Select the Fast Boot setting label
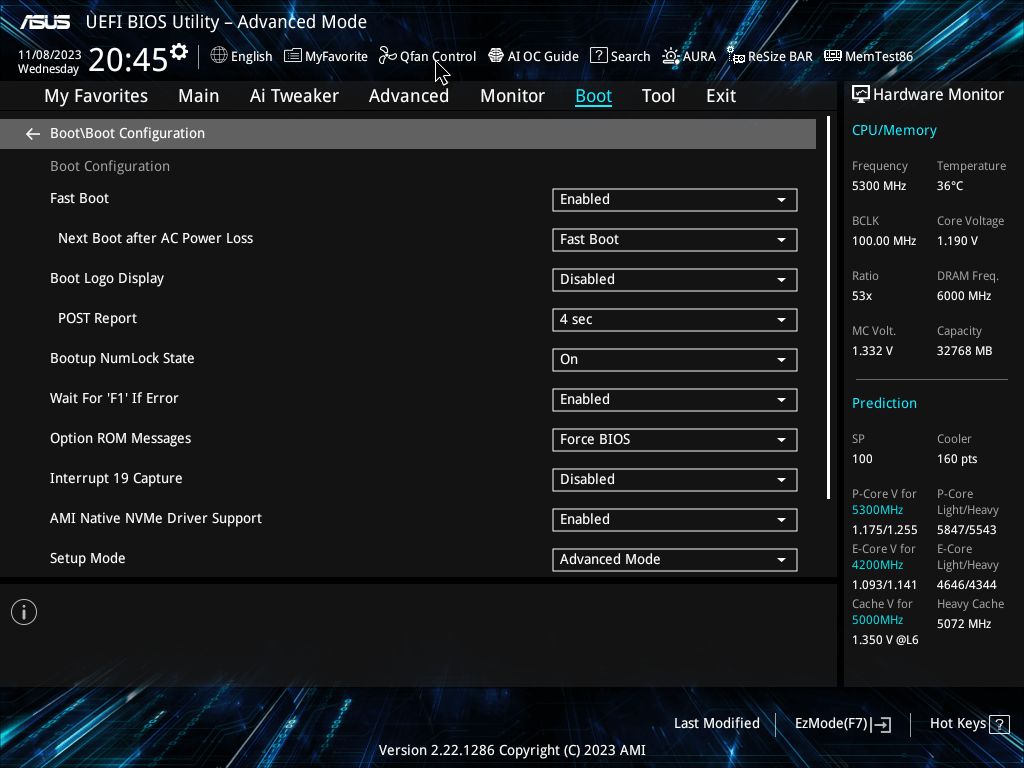 [79, 199]
